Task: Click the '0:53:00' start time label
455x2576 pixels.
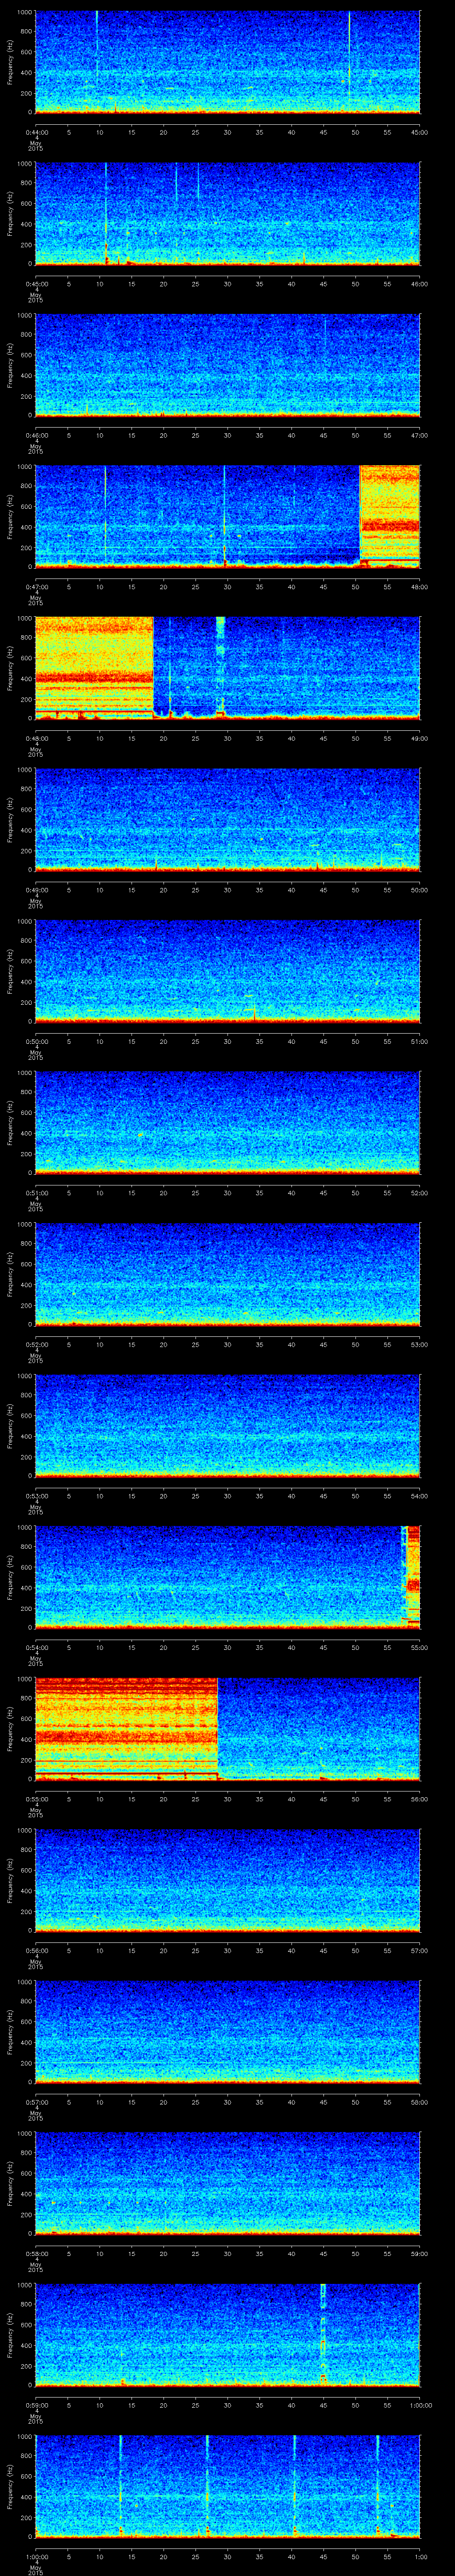Action: point(37,1496)
